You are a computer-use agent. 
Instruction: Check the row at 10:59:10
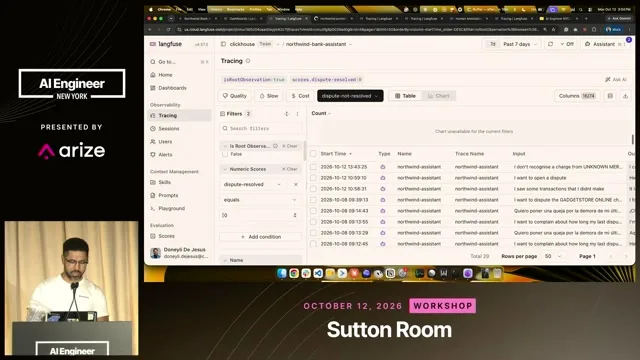(313, 178)
